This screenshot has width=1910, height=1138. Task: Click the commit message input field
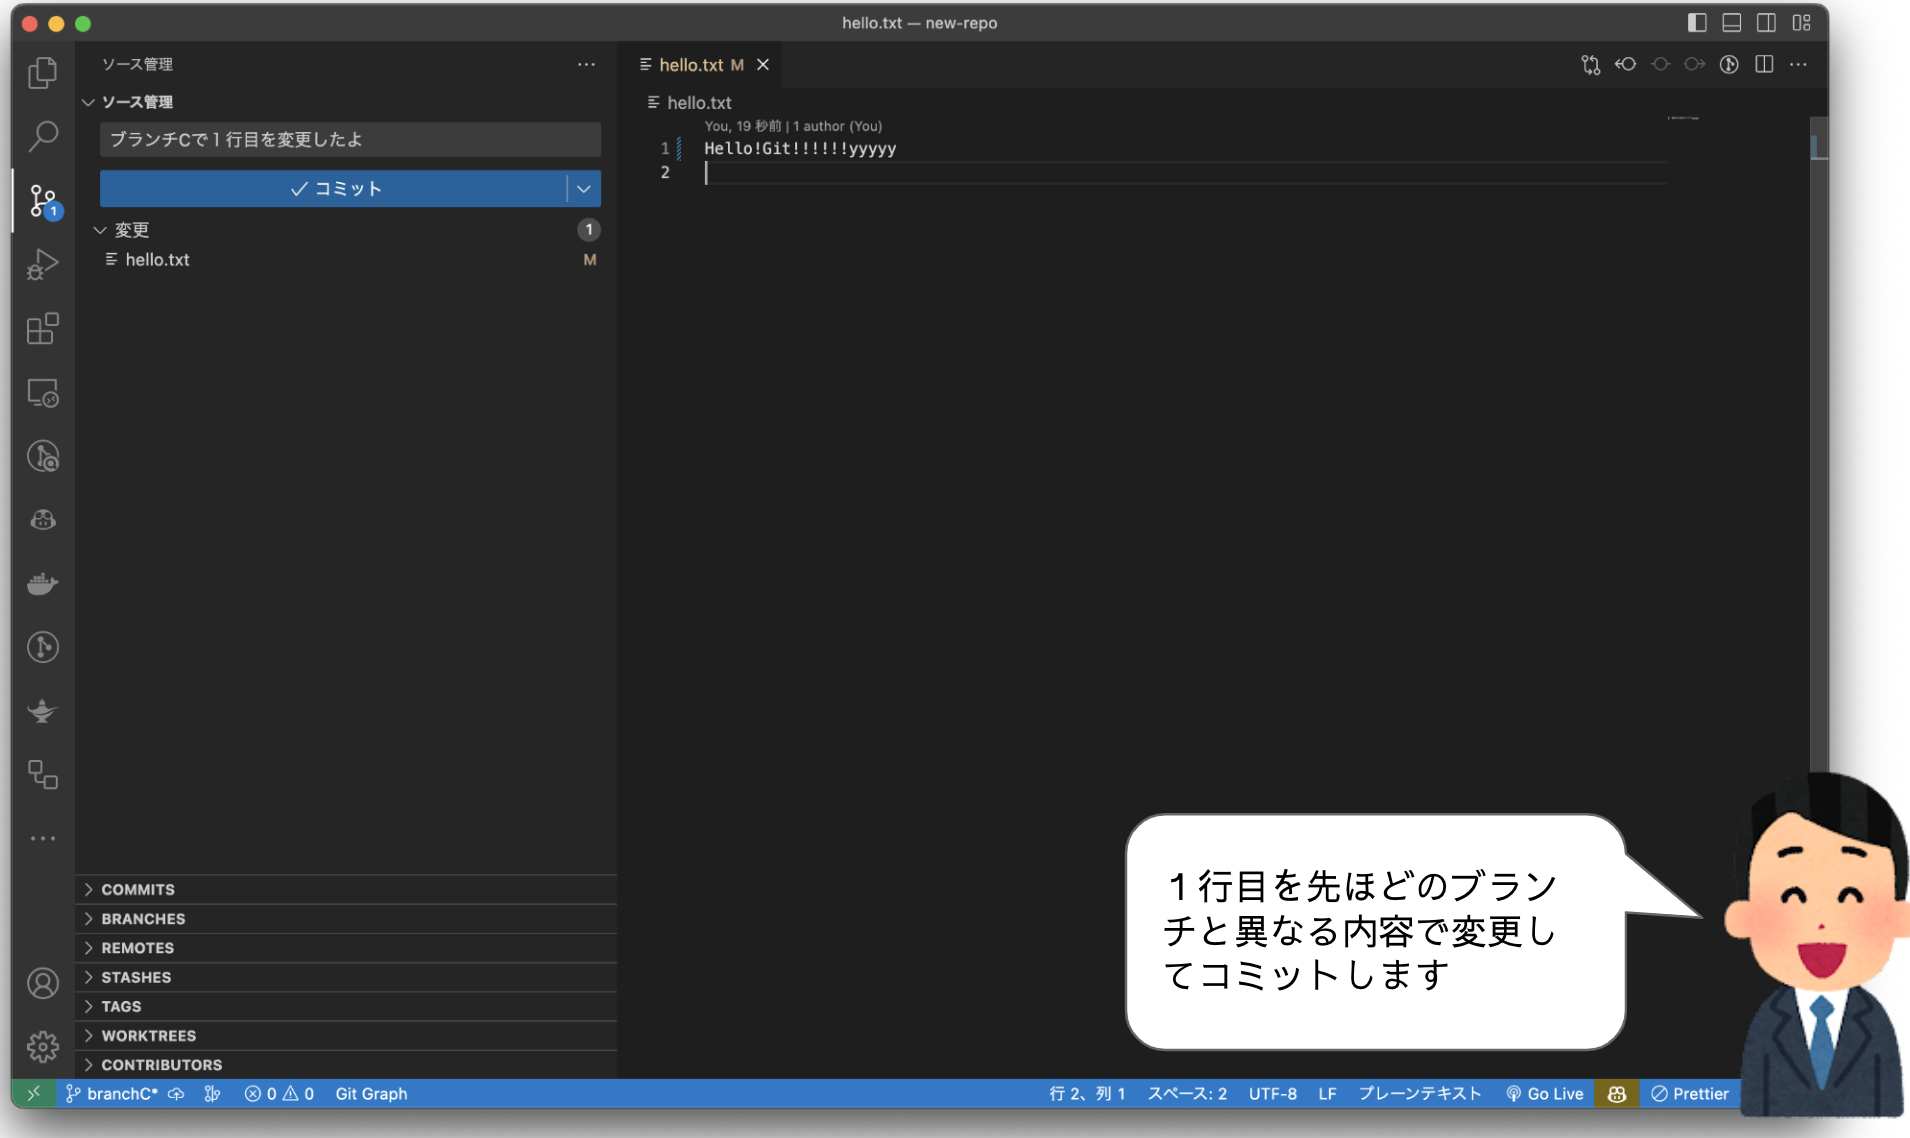[x=349, y=140]
